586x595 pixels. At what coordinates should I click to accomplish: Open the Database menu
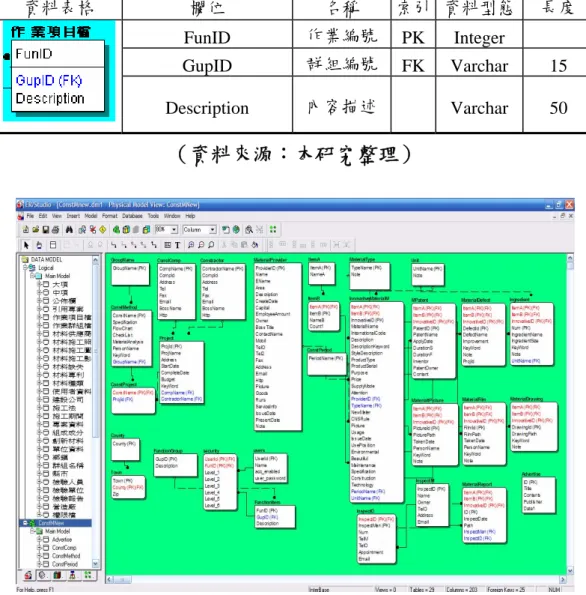(132, 216)
